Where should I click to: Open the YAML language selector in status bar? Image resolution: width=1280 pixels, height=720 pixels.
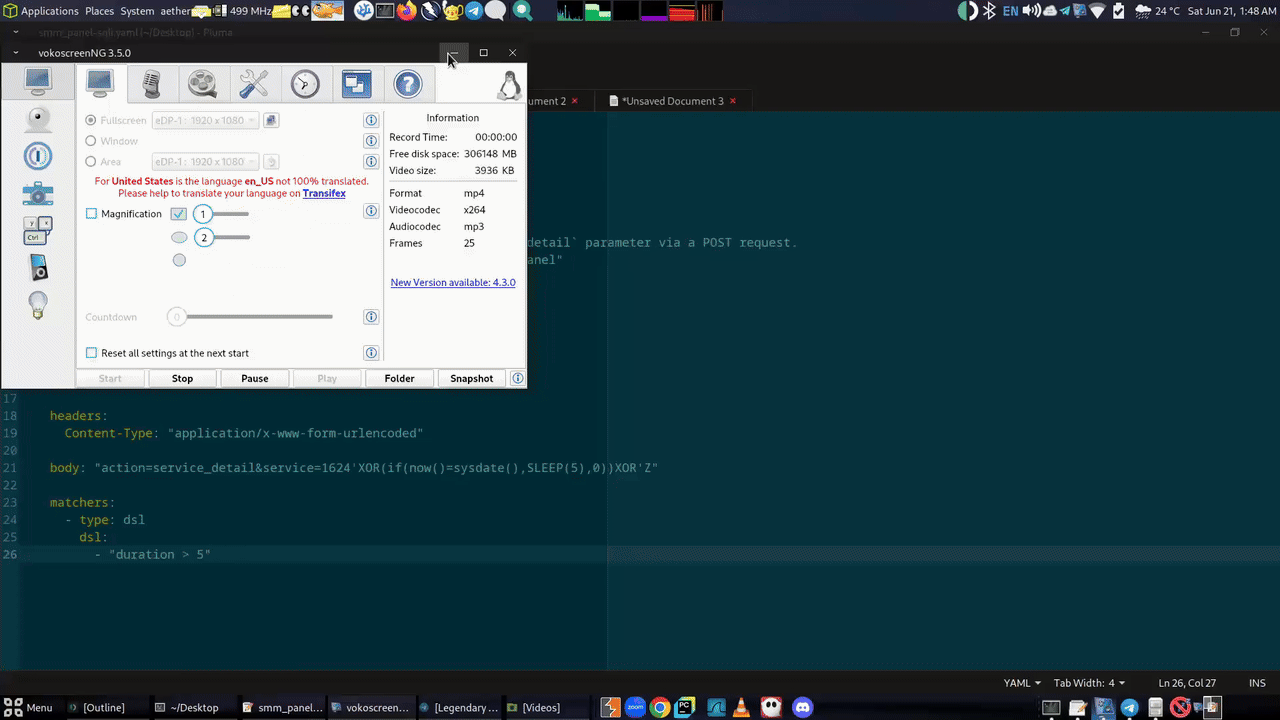click(x=1022, y=683)
